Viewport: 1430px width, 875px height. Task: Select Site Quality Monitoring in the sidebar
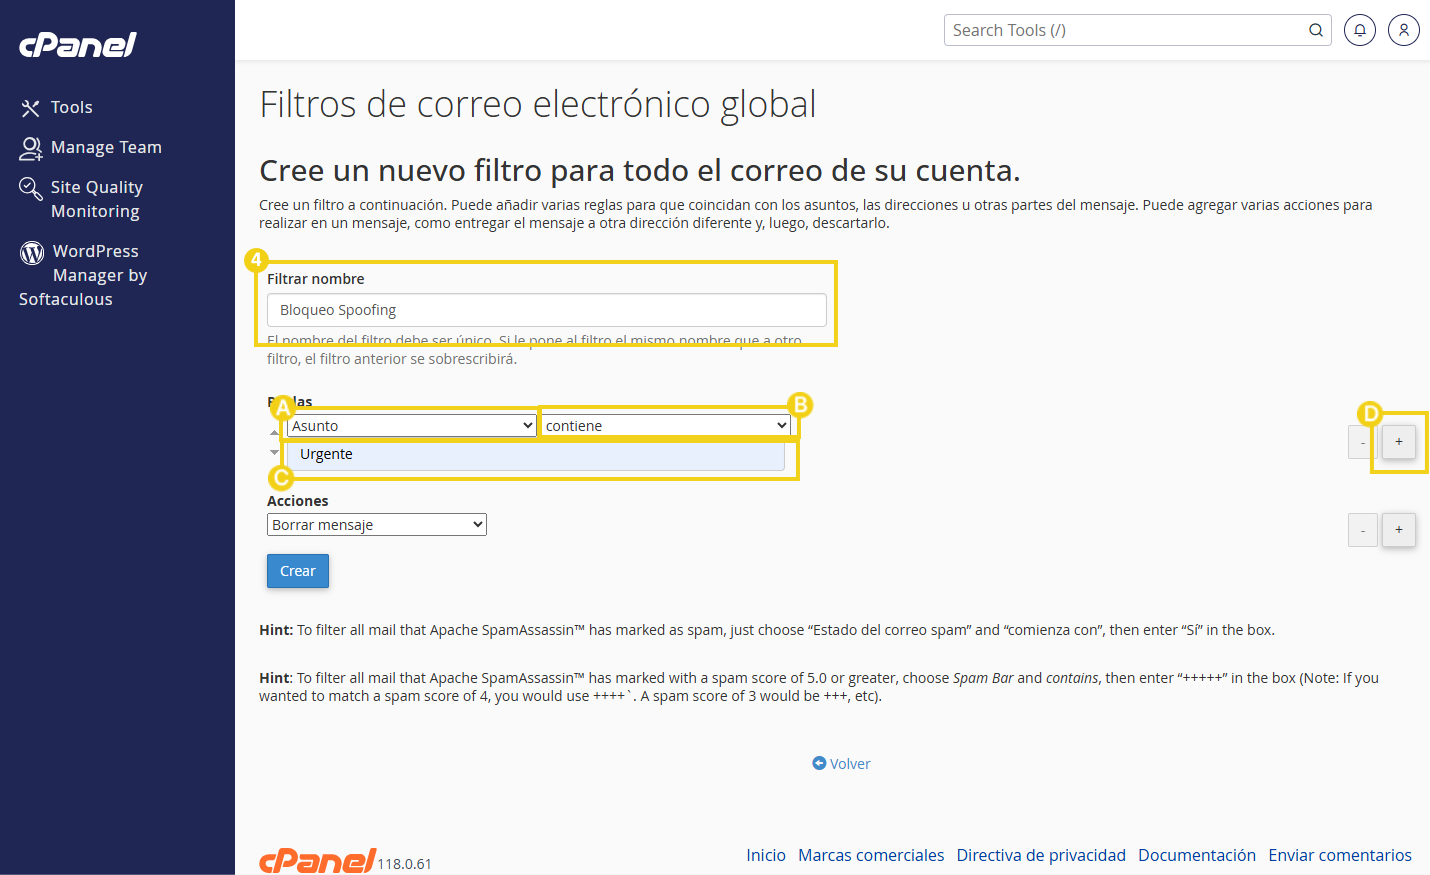click(x=97, y=199)
